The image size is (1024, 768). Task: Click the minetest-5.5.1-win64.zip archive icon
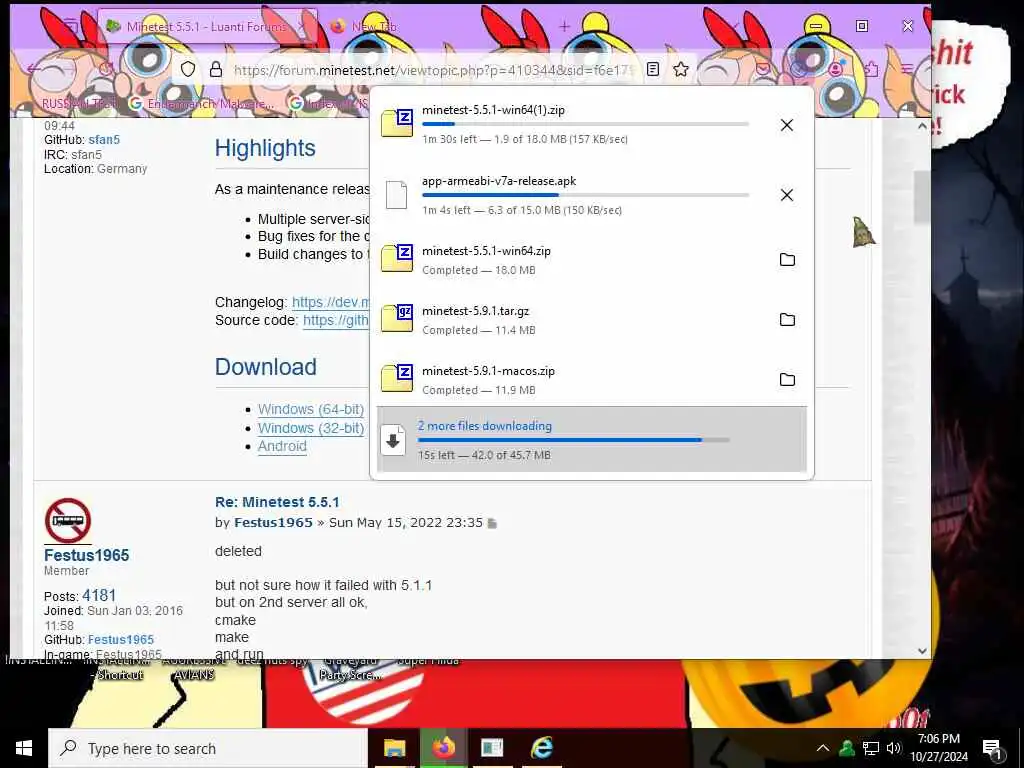coord(397,259)
